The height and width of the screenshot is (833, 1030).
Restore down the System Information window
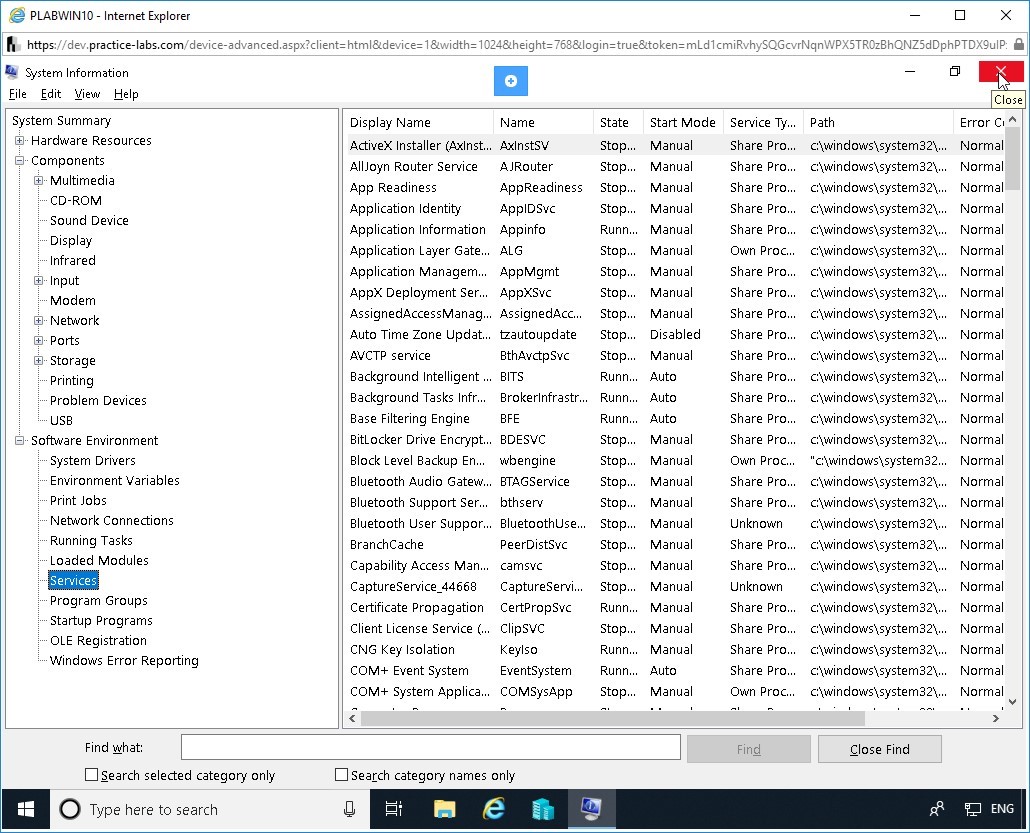[x=955, y=71]
